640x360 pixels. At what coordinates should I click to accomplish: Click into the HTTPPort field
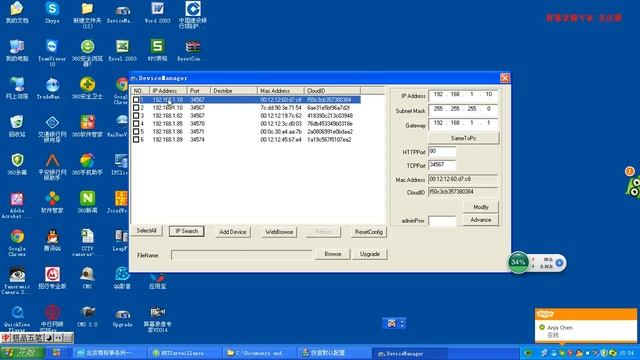pyautogui.click(x=442, y=151)
